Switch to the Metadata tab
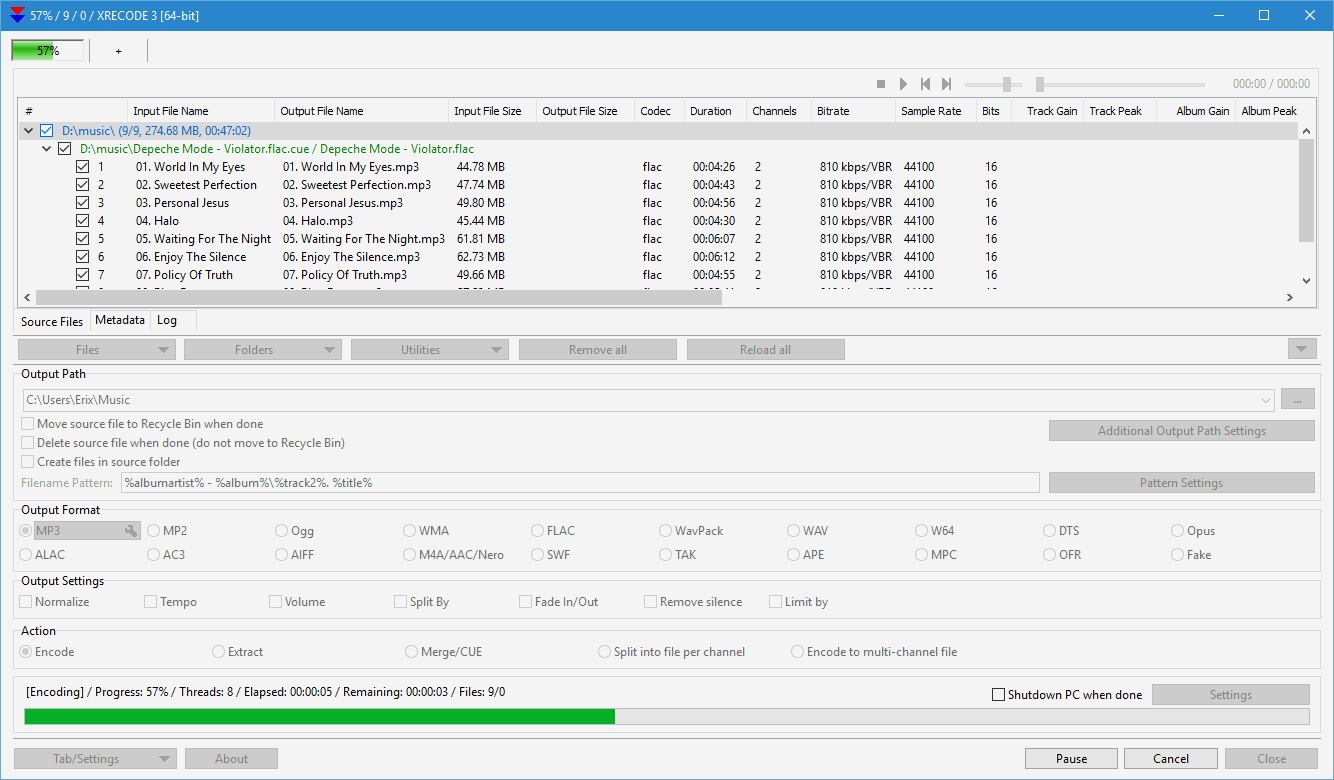 (x=119, y=320)
